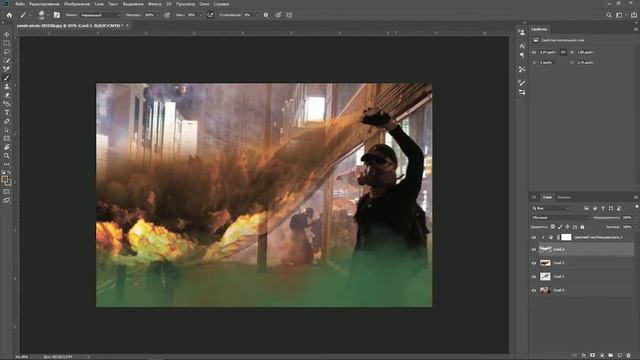Open the brush preset picker arrow

click(49, 15)
